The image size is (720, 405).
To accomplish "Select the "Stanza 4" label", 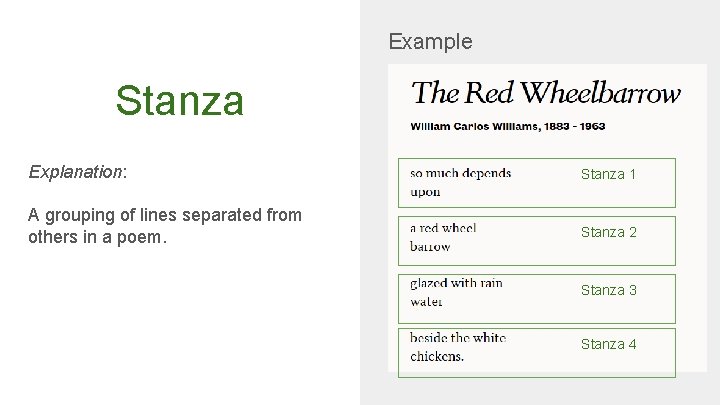I will 609,344.
